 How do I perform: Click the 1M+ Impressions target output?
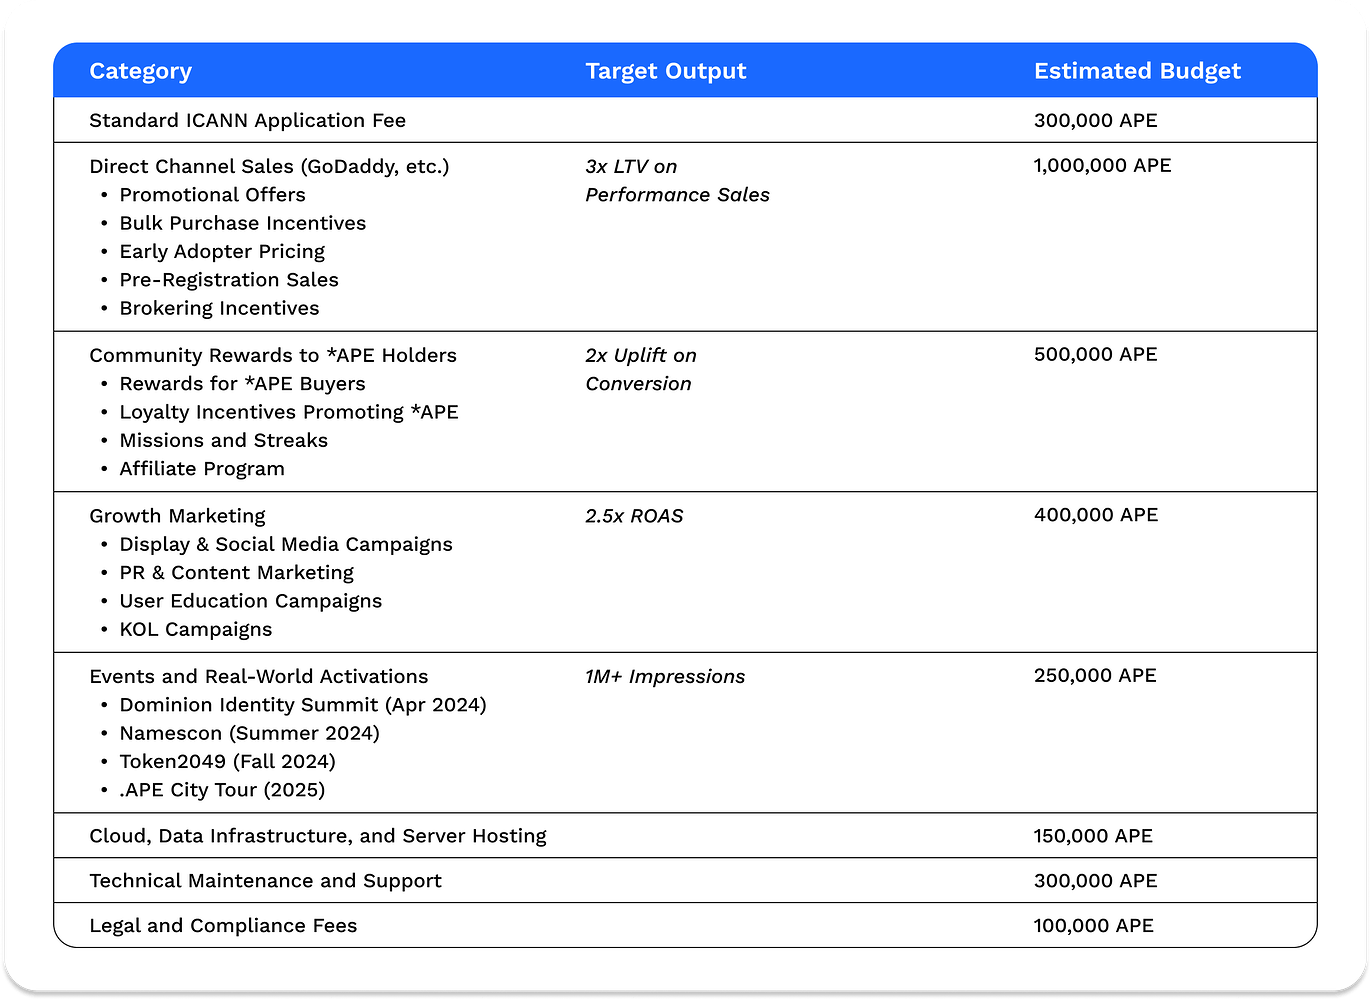[665, 676]
